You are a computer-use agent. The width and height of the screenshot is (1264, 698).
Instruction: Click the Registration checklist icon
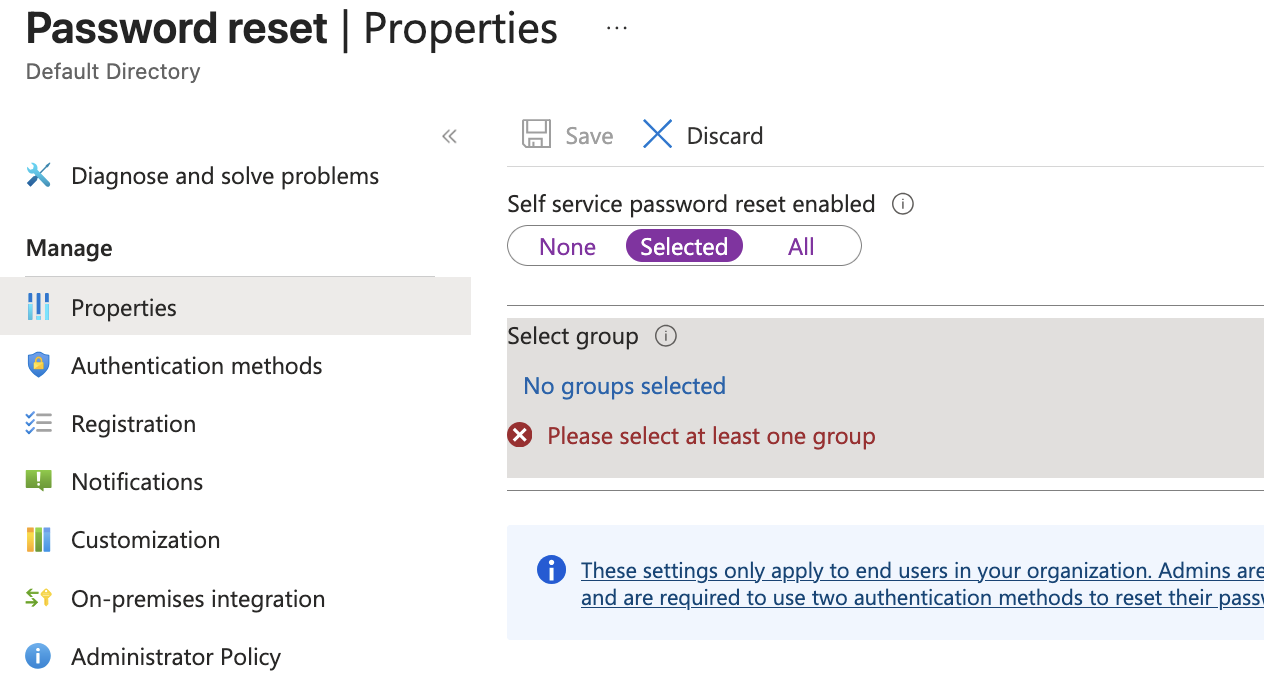click(x=38, y=424)
